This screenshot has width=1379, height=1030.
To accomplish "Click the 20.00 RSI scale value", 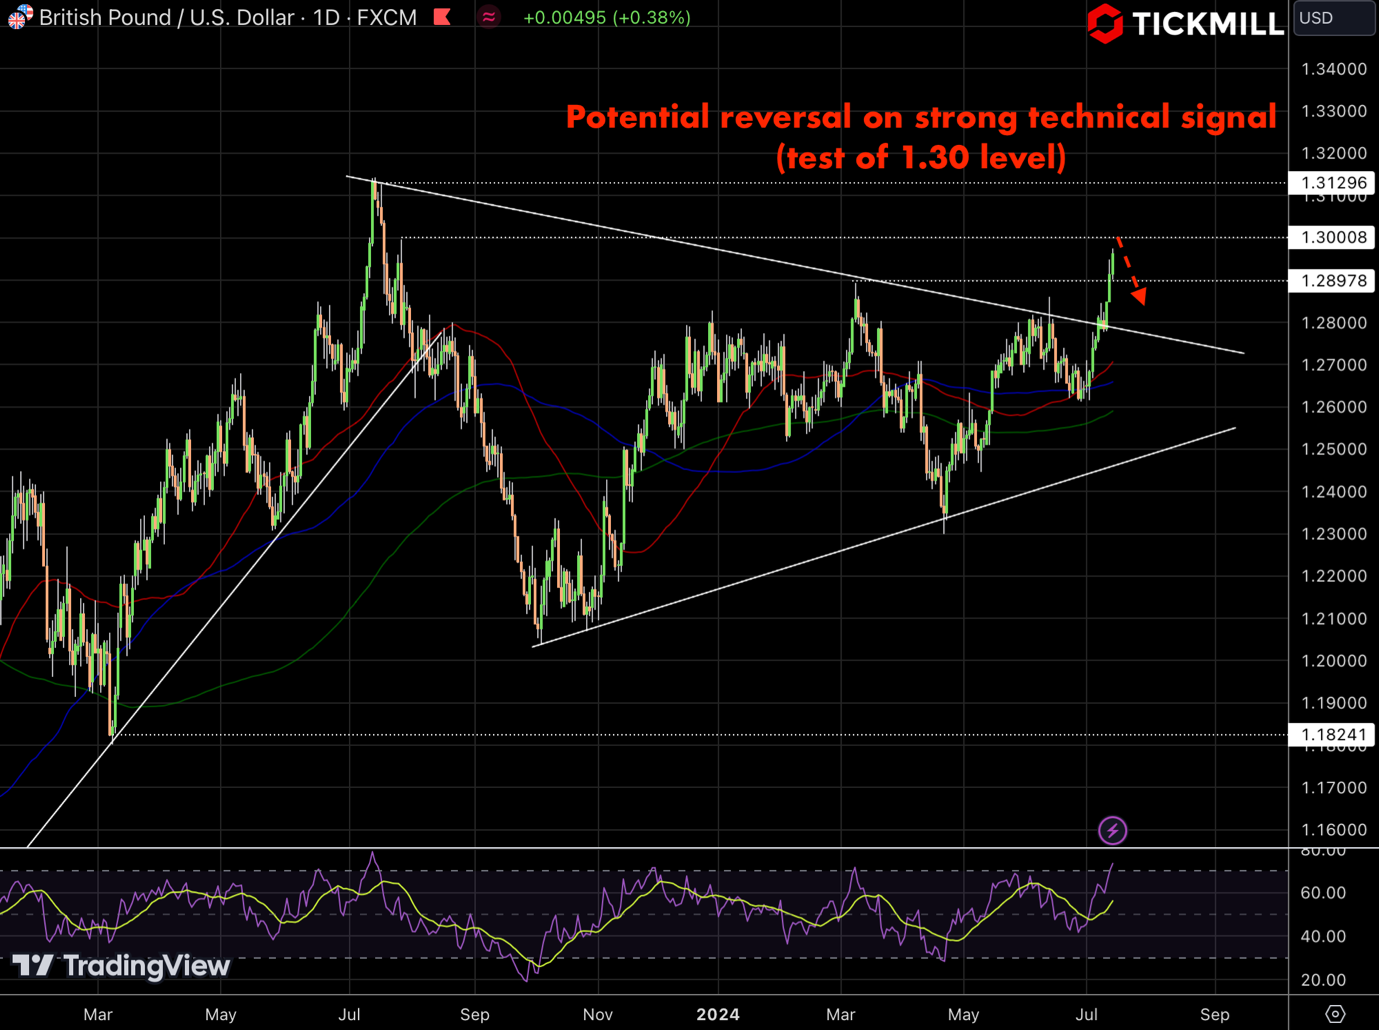I will click(x=1323, y=980).
